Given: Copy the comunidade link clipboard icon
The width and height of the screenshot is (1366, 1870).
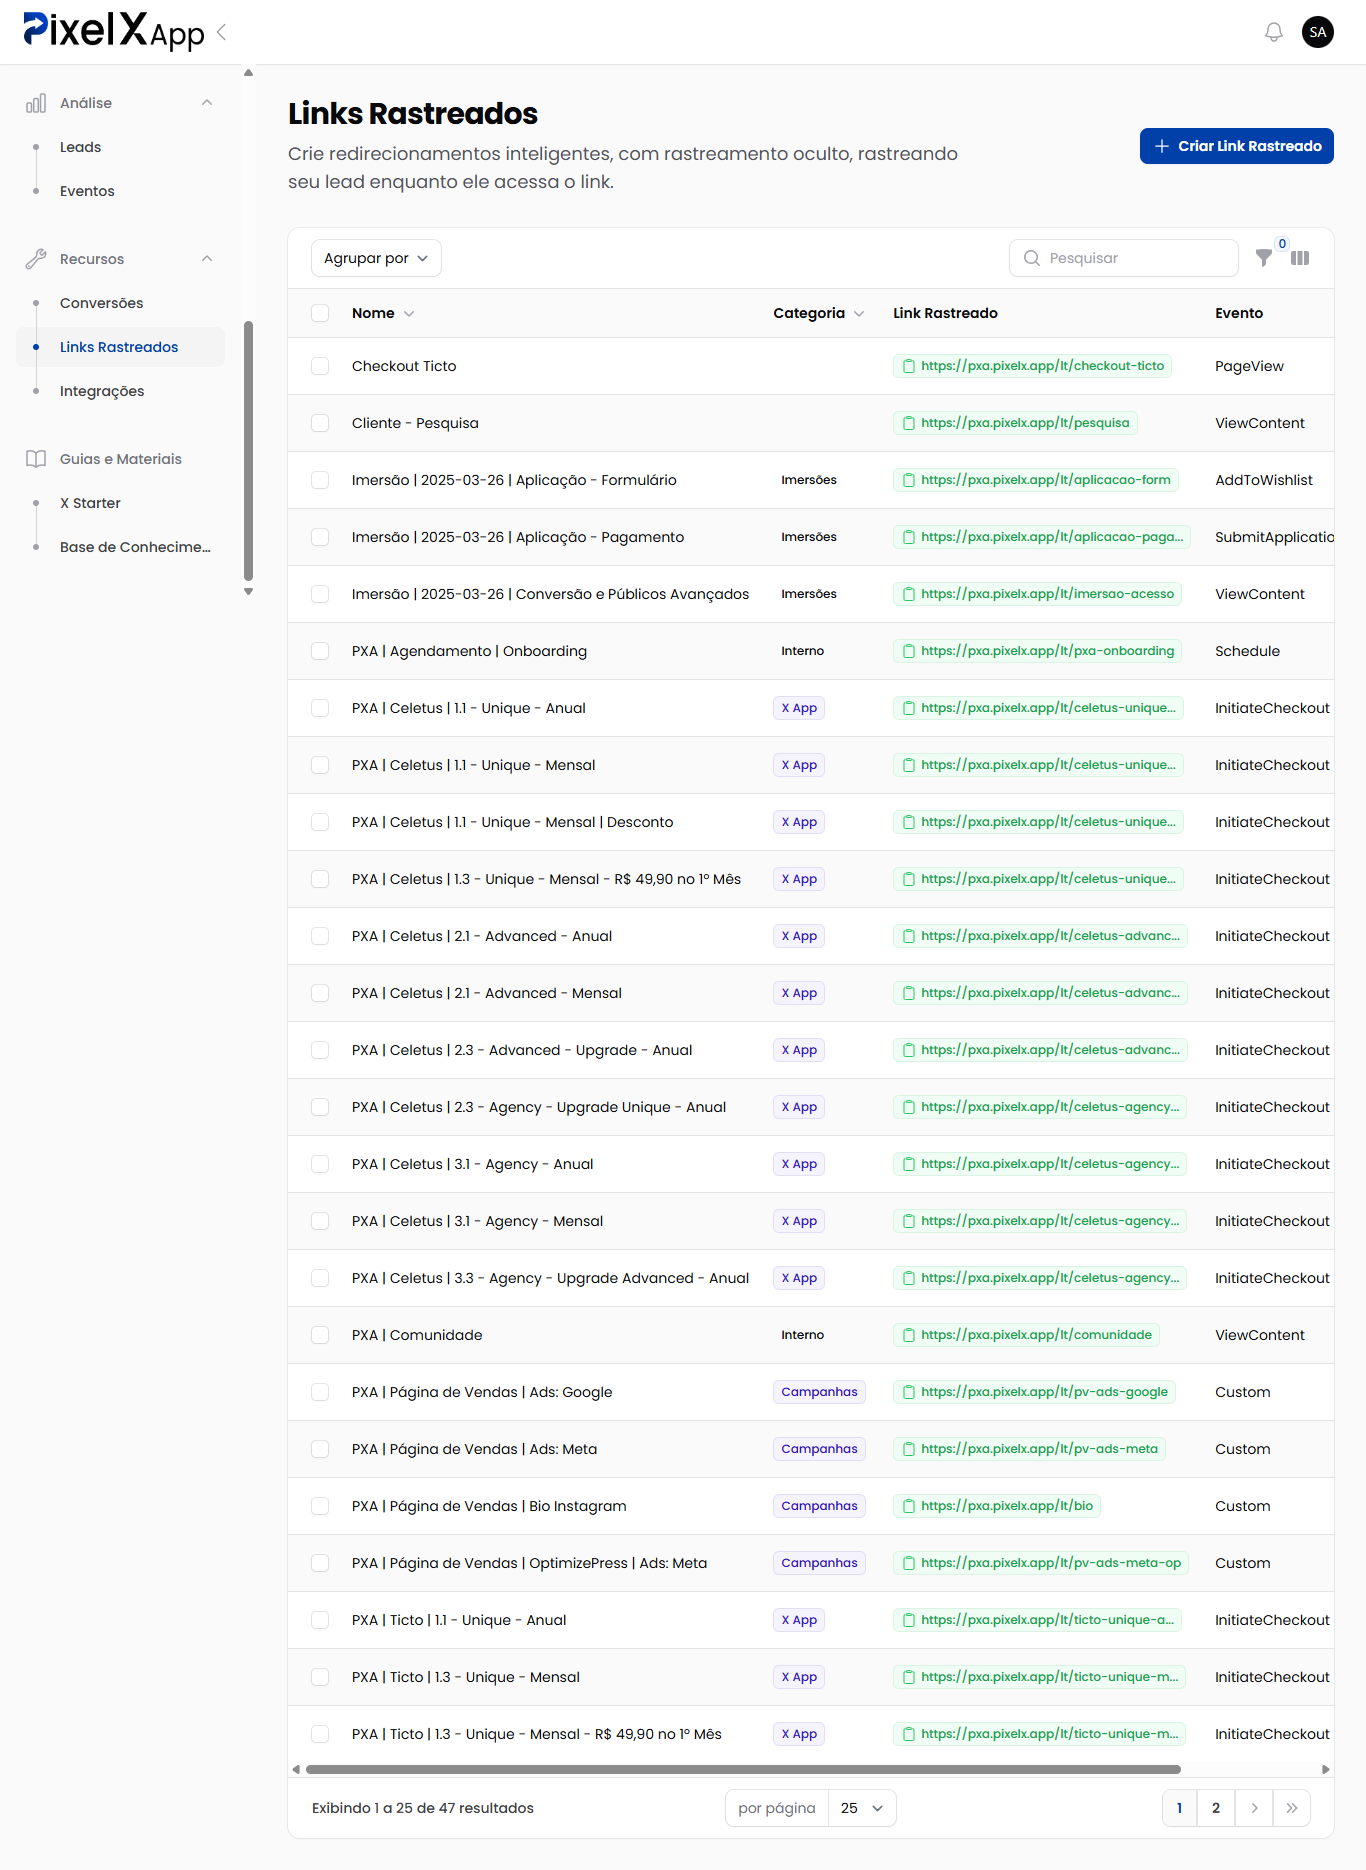Looking at the screenshot, I should click(909, 1335).
